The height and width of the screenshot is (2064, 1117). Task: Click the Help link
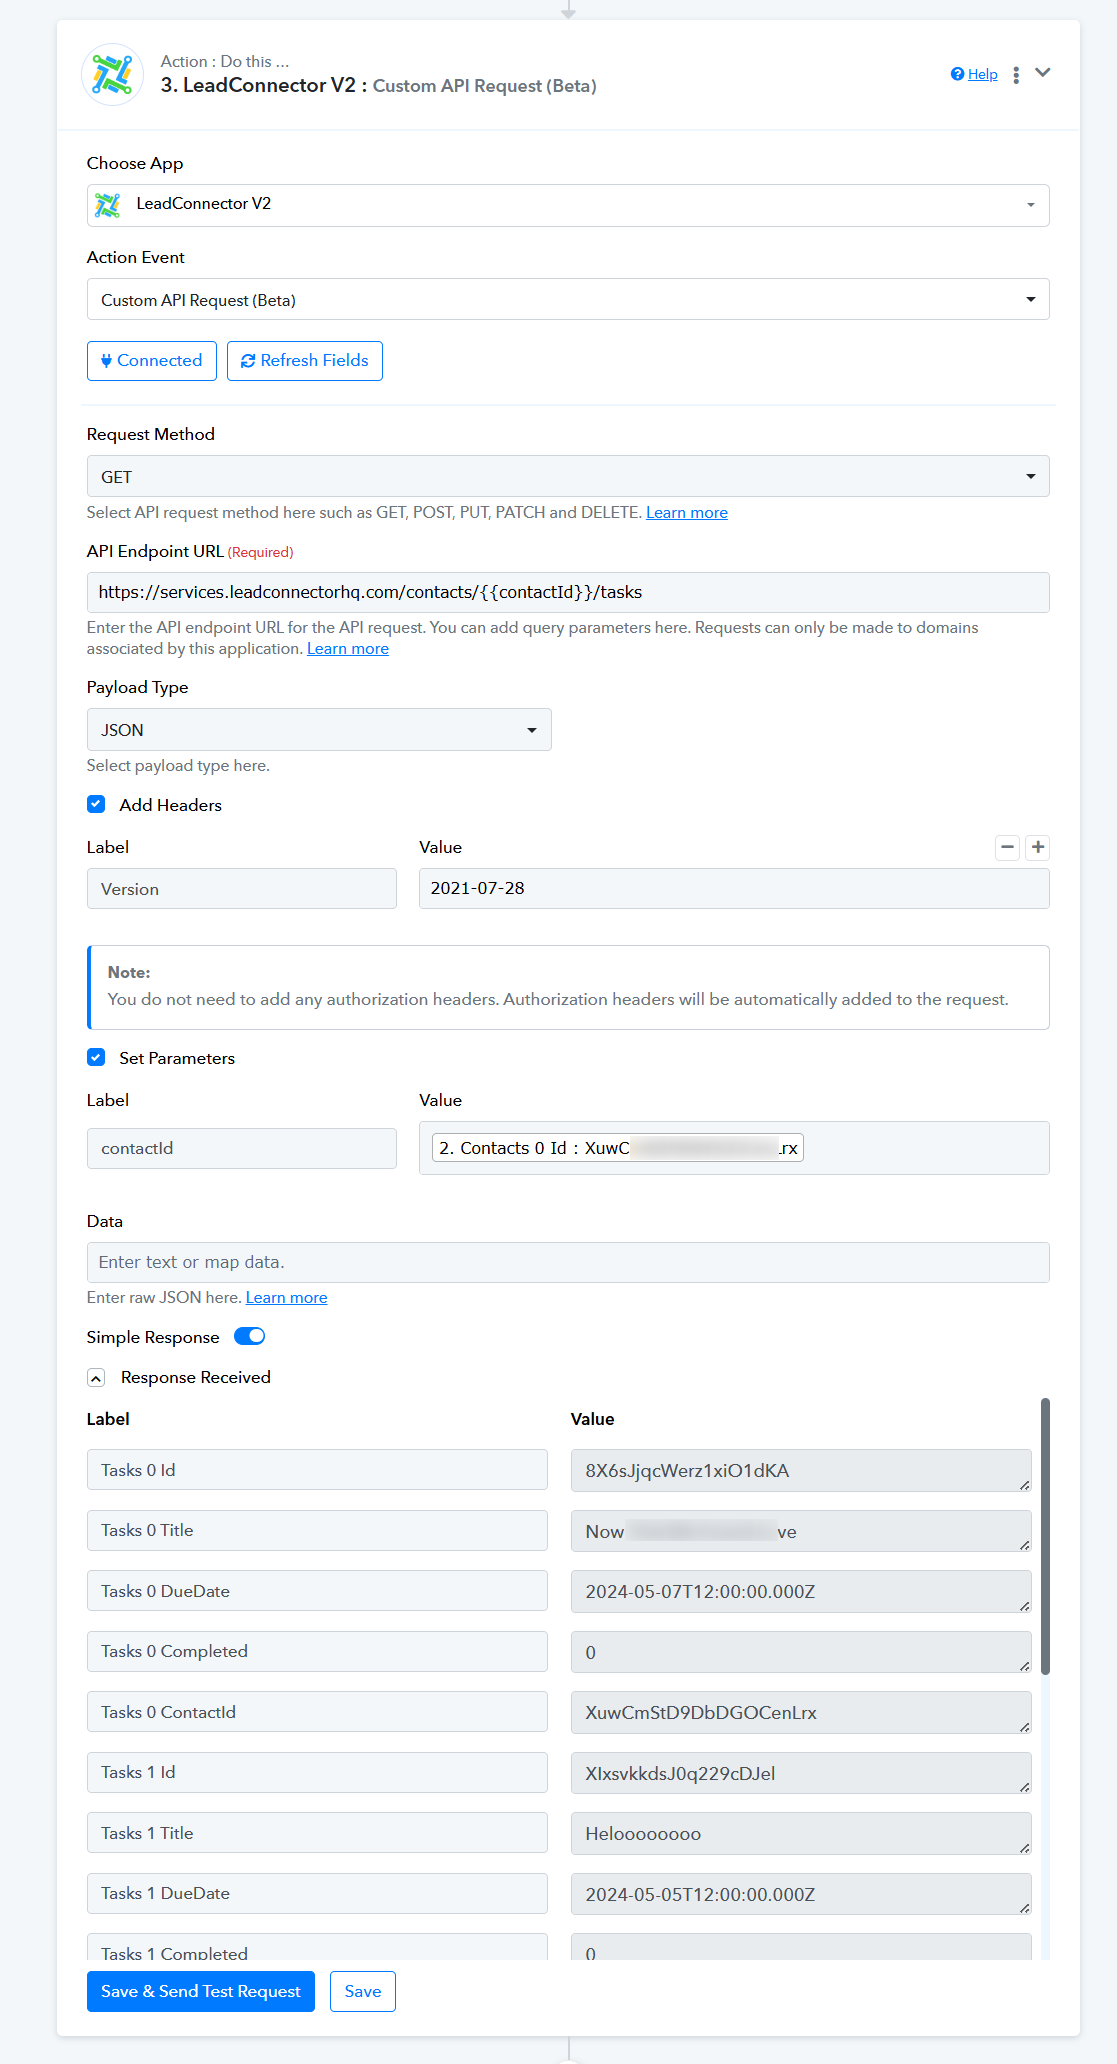[981, 74]
